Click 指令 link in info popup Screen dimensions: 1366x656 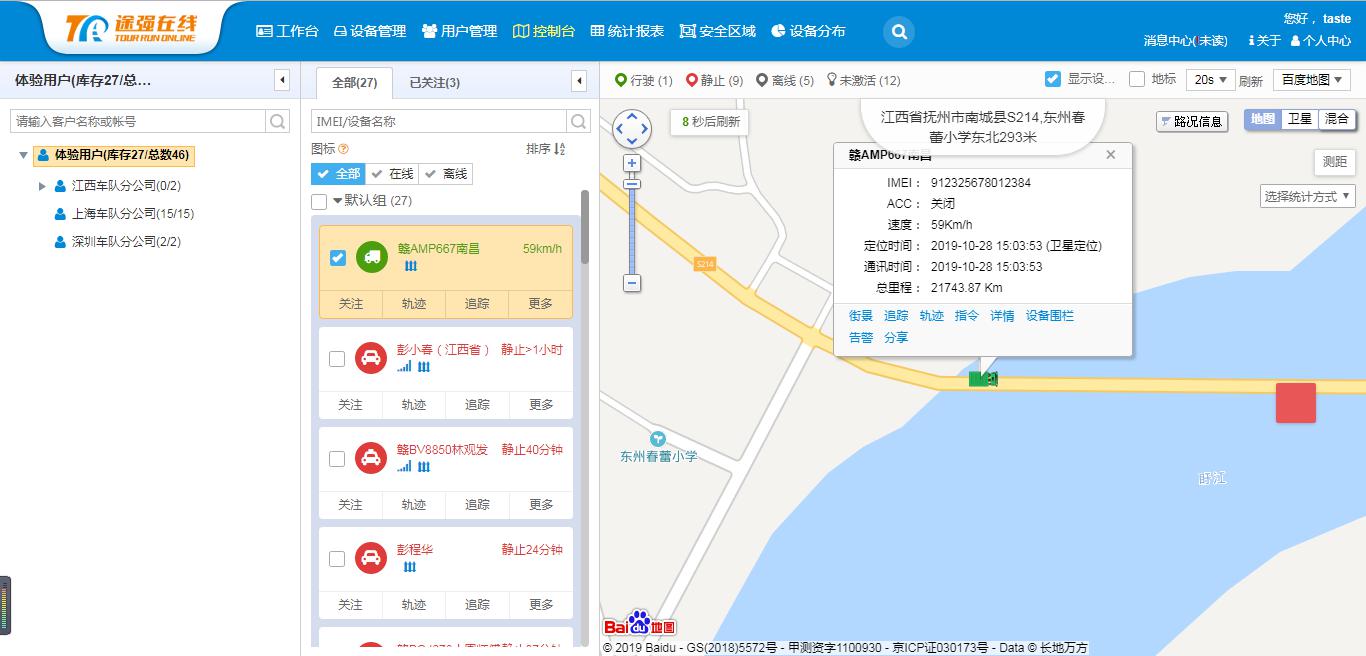pyautogui.click(x=967, y=316)
